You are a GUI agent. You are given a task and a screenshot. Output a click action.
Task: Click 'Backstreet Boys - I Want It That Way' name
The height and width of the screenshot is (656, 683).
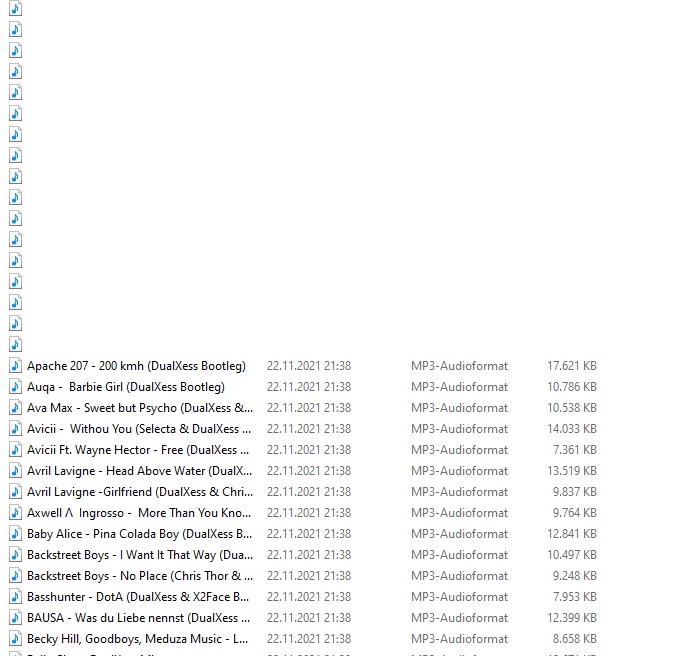140,555
